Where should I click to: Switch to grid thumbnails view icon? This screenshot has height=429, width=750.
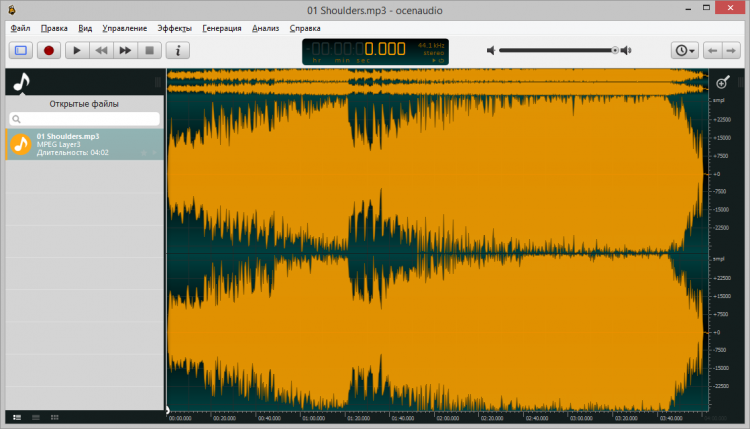55,418
